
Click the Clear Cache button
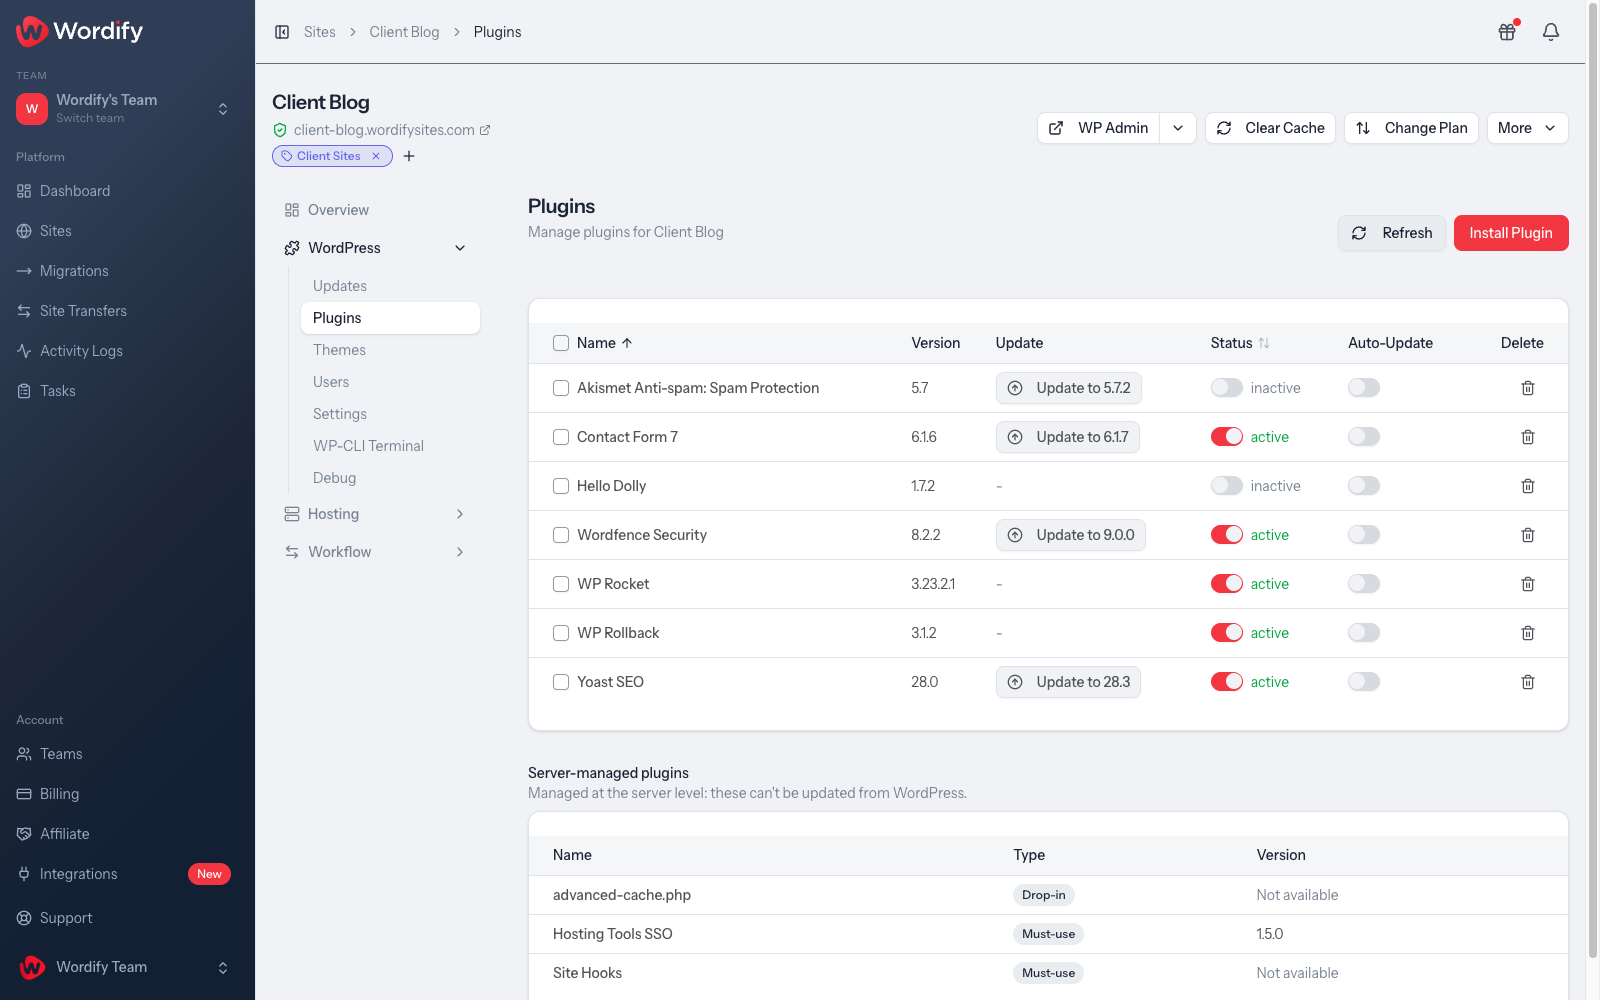[1270, 128]
